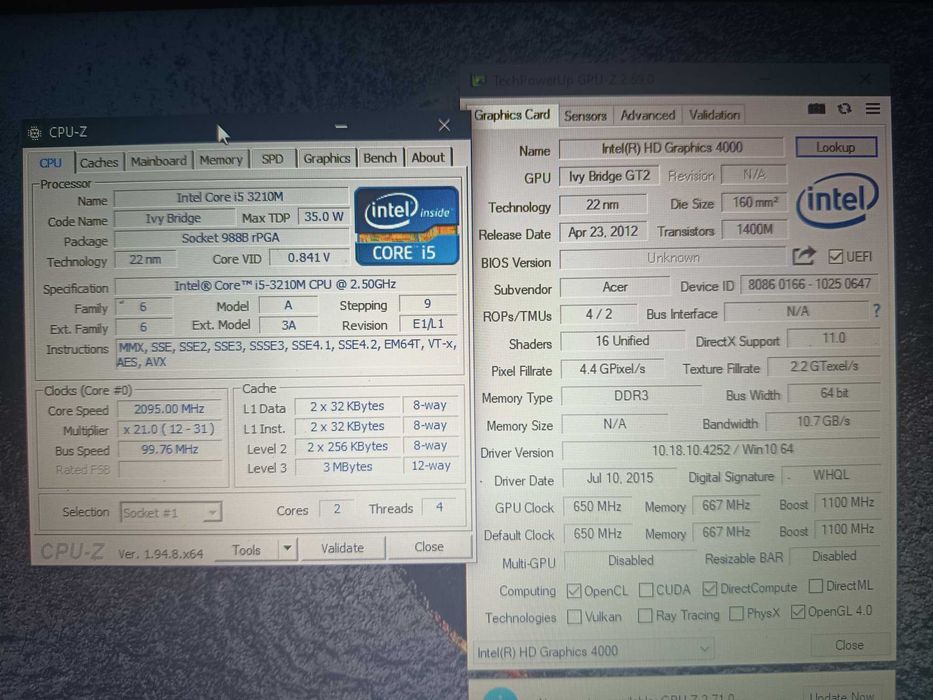Open the CPU-Z Caches tab
The width and height of the screenshot is (933, 700).
click(x=99, y=162)
